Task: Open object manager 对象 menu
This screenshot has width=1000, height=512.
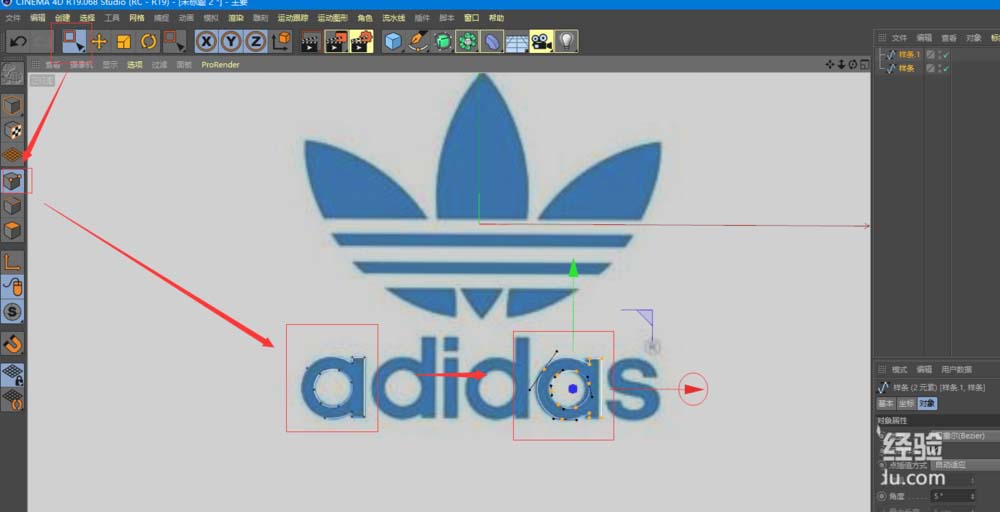Action: click(x=973, y=38)
